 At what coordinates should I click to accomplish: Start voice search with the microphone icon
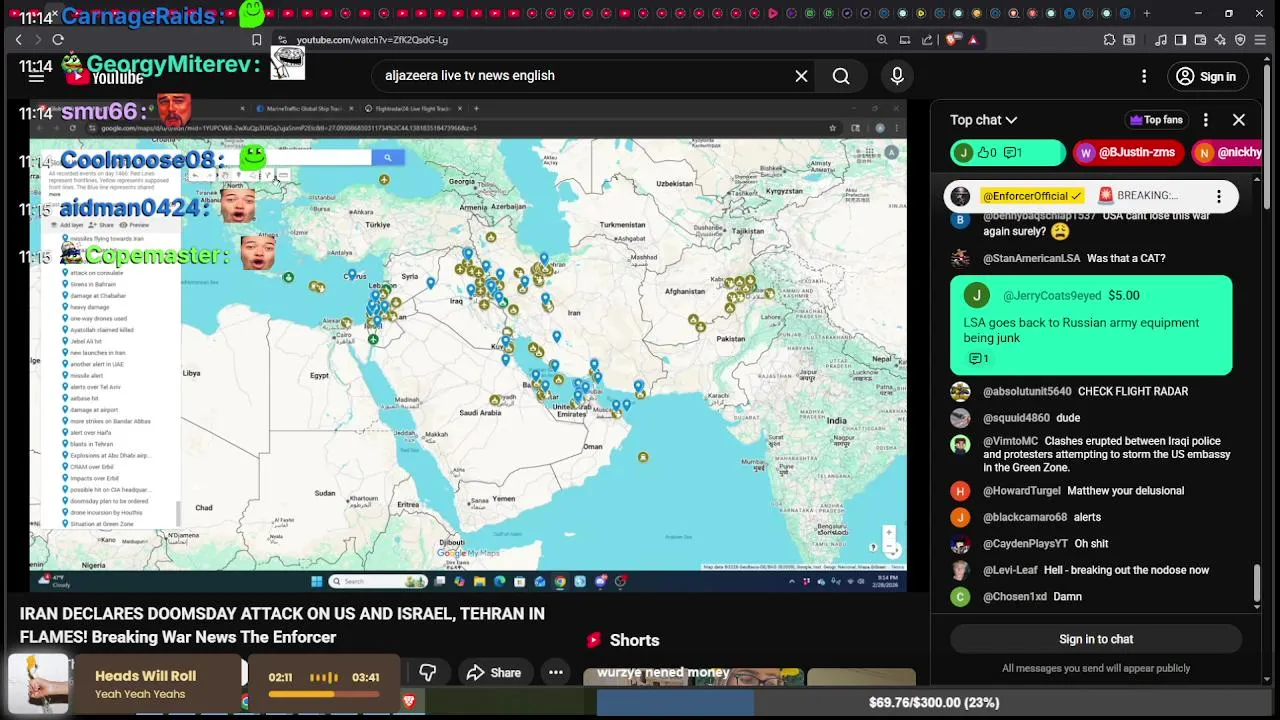(897, 76)
